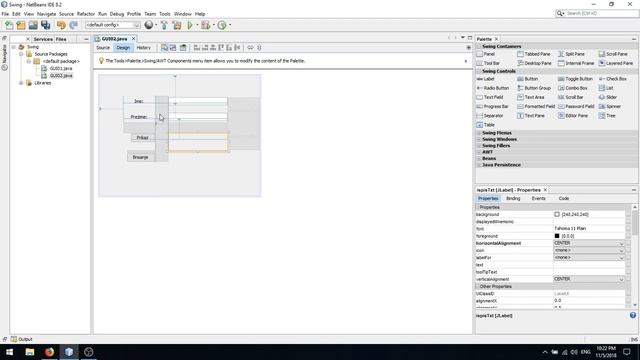Select the Prikaz button in the form

pos(142,138)
